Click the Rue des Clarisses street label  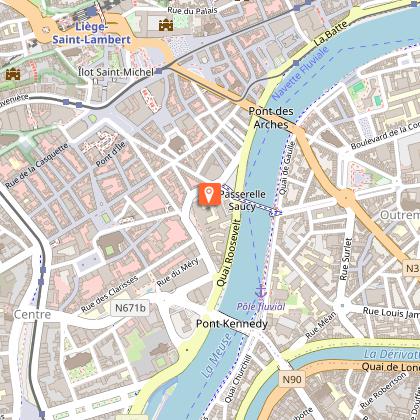109,294
